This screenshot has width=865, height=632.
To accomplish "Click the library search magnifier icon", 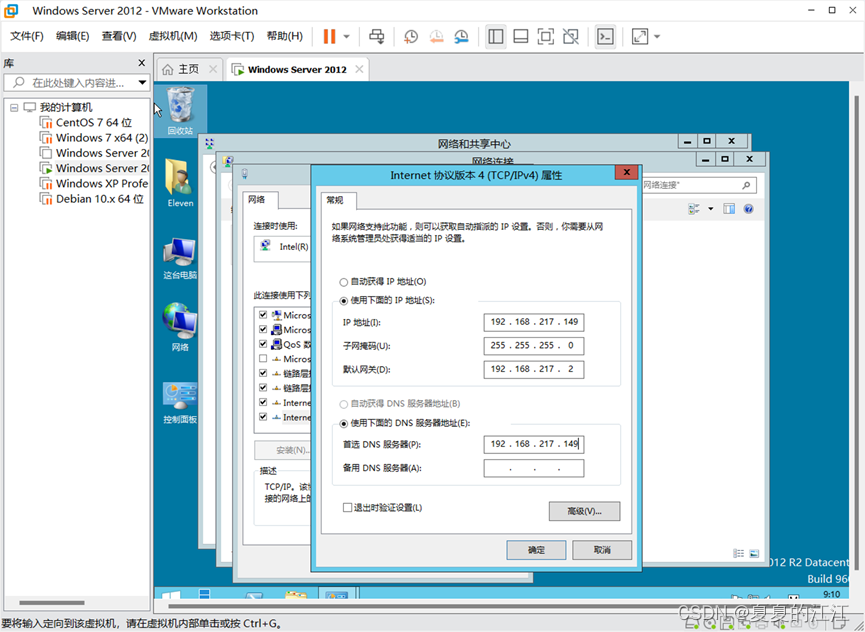I will click(19, 83).
